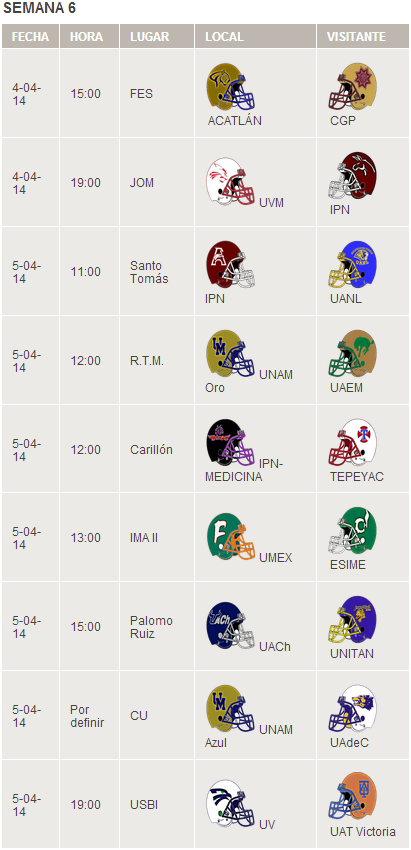Click the UANL blue helmet icon
The width and height of the screenshot is (411, 850).
353,265
